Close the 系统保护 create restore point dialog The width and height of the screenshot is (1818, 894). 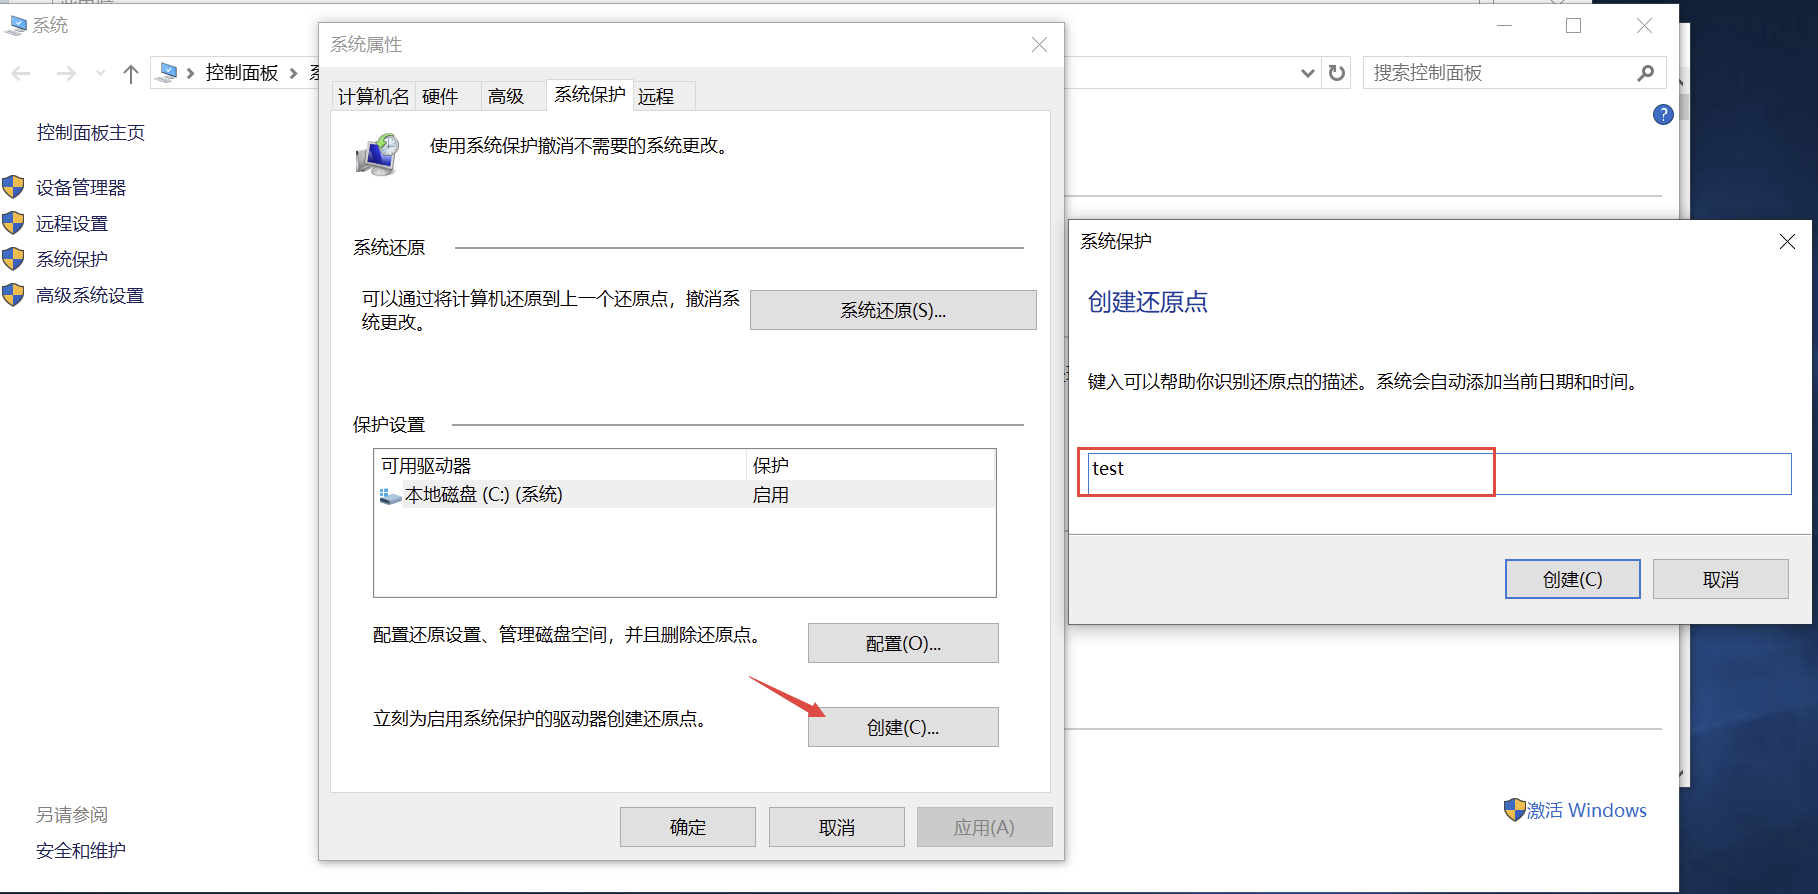click(x=1787, y=242)
